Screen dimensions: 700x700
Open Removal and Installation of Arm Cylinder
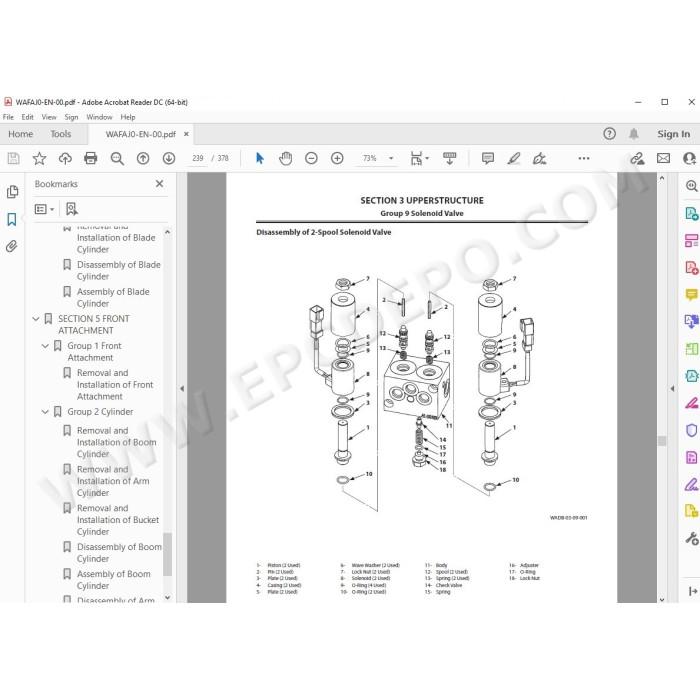click(x=113, y=481)
